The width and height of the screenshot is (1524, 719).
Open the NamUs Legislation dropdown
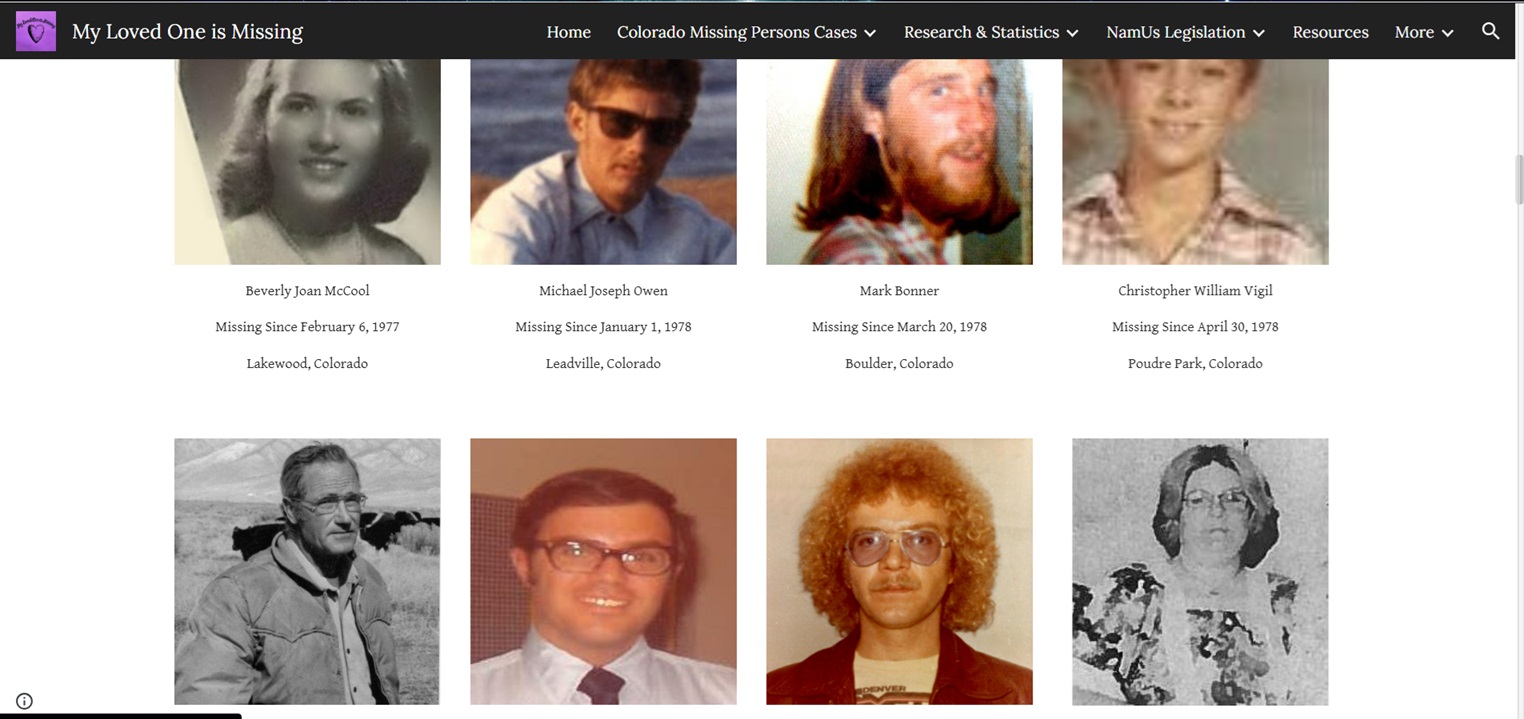(1185, 32)
